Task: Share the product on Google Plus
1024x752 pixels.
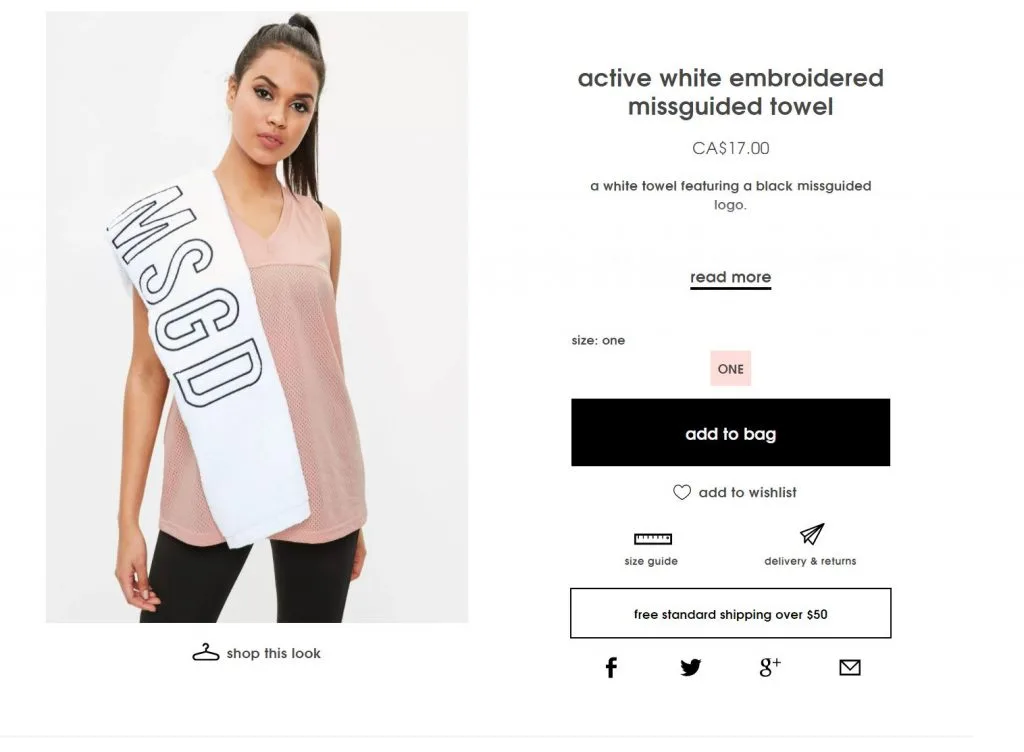Action: 769,667
